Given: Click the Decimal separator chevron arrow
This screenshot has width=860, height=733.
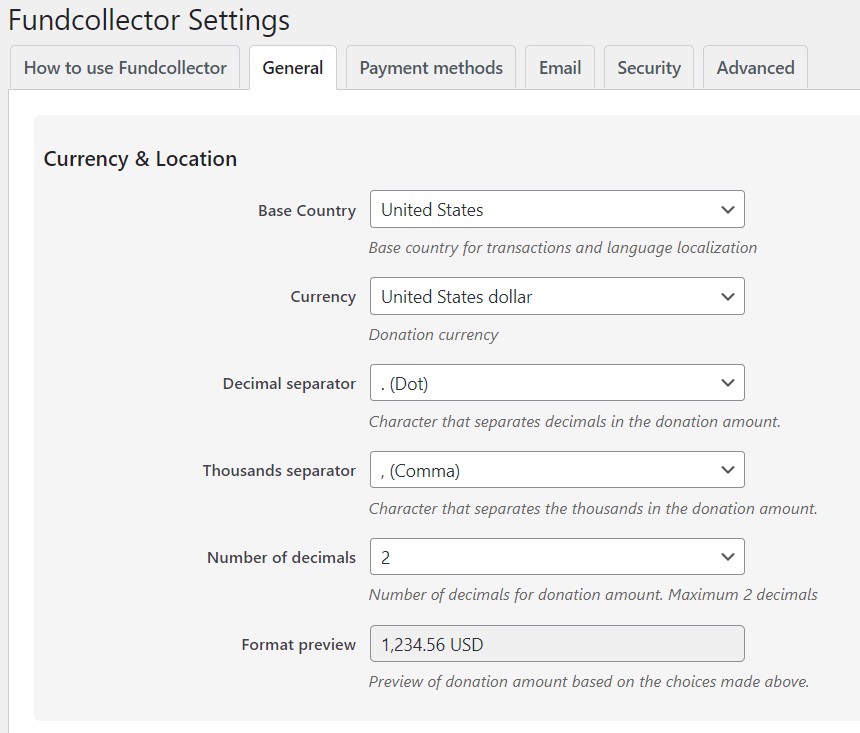Looking at the screenshot, I should tap(728, 382).
